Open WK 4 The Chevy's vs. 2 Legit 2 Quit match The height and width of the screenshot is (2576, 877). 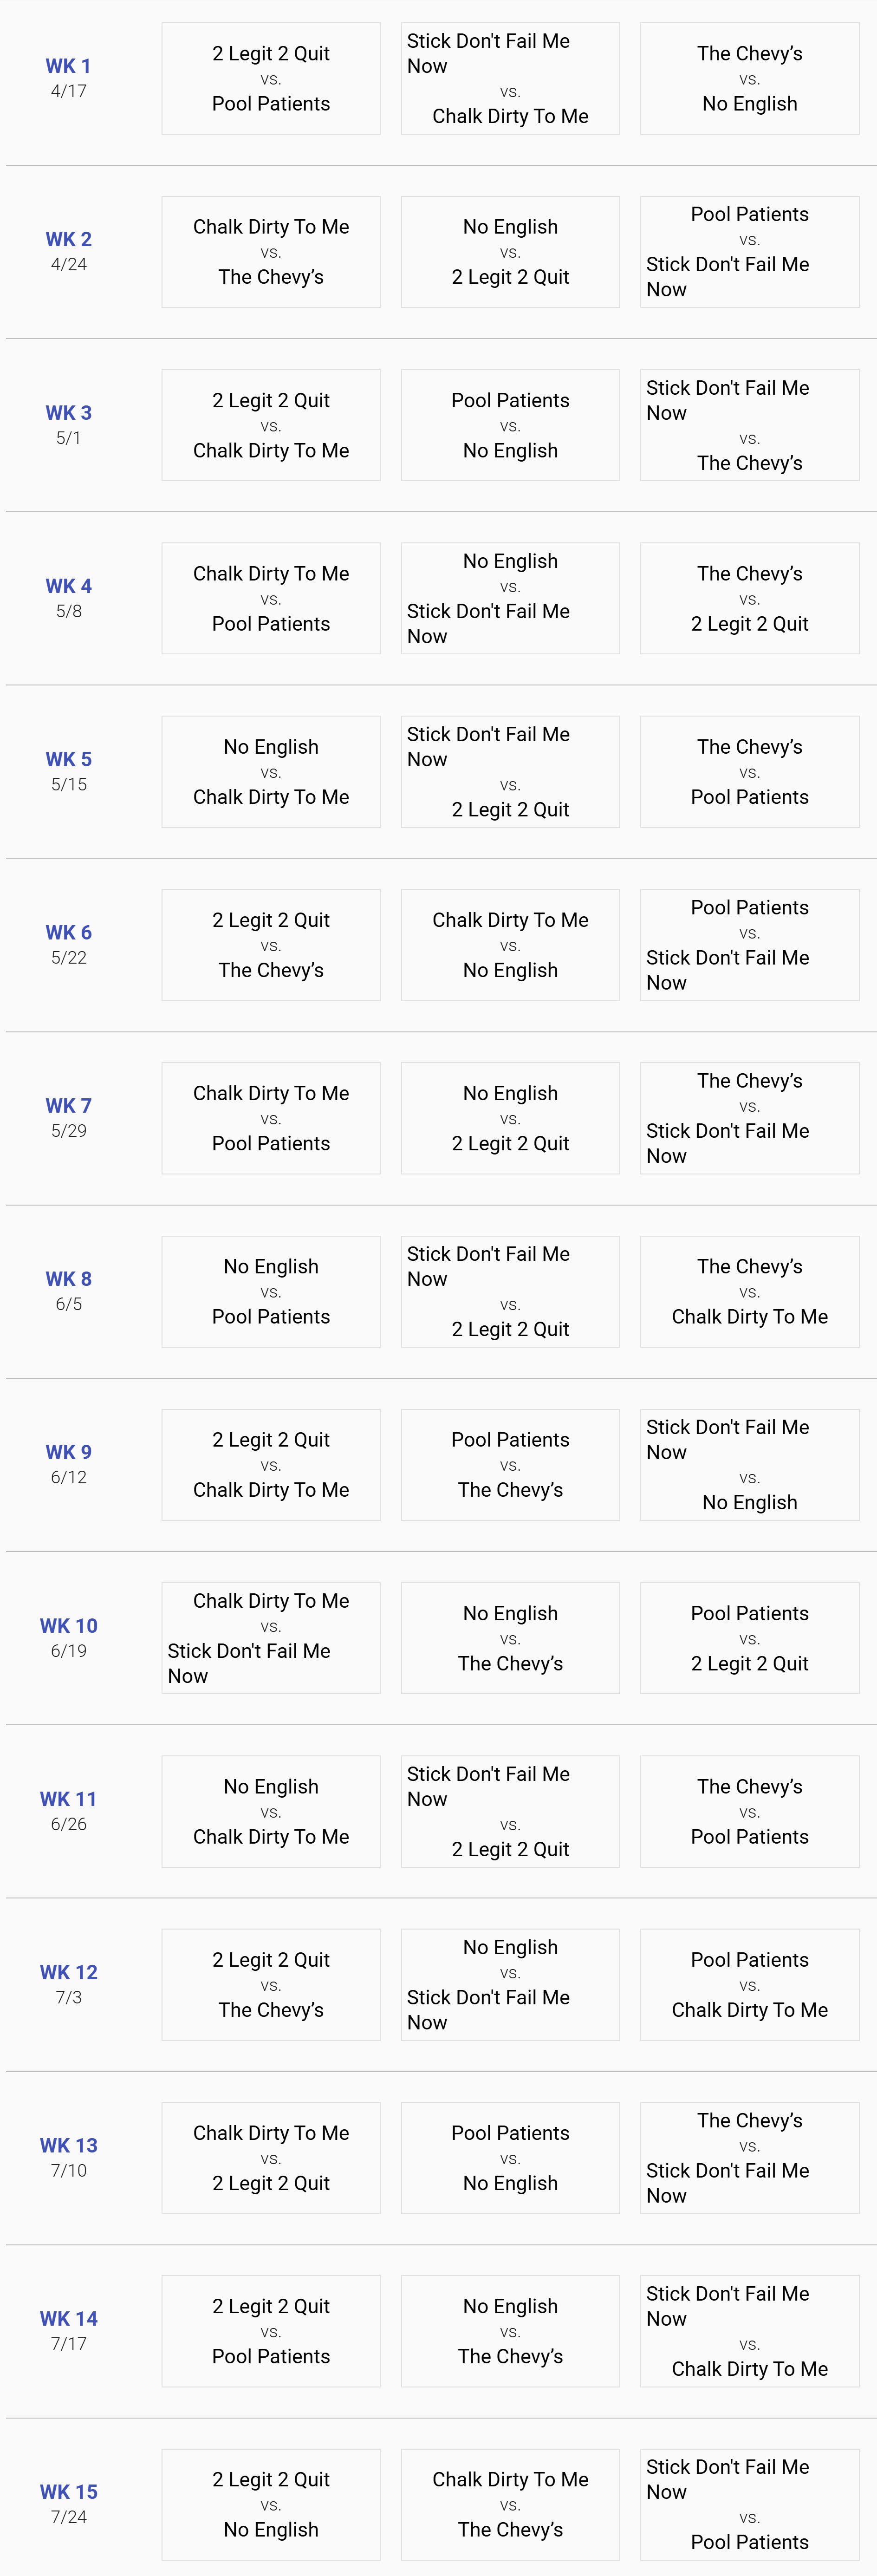click(749, 598)
